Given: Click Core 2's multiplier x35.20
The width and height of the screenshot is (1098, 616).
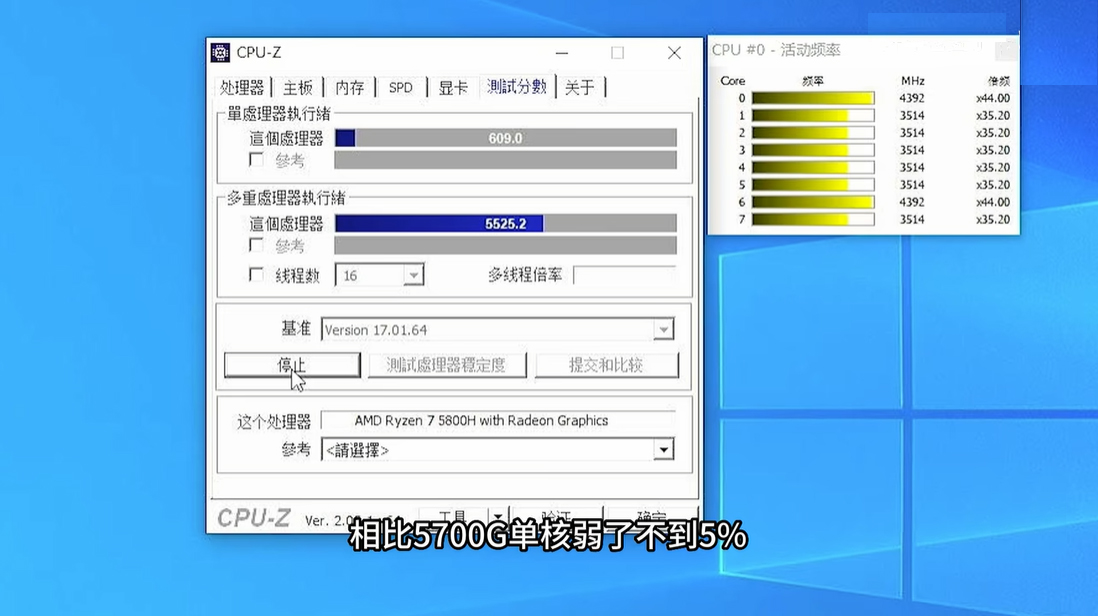Looking at the screenshot, I should pos(993,133).
